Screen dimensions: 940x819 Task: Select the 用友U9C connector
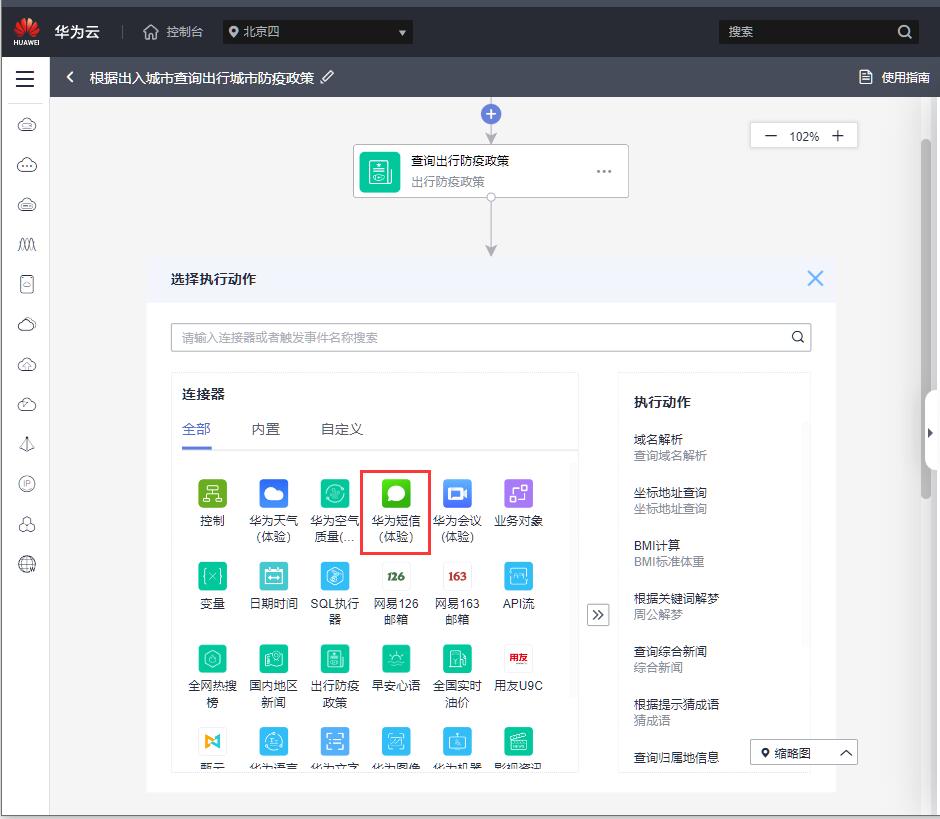[518, 669]
